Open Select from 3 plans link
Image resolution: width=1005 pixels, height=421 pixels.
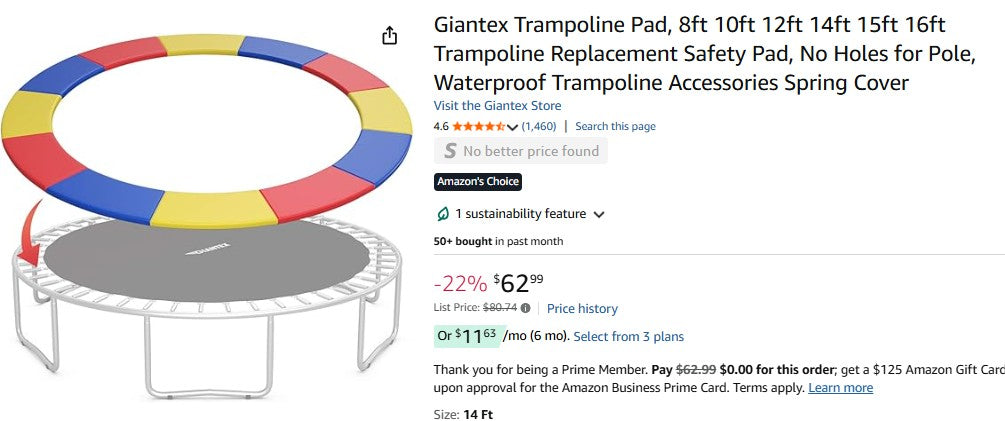pyautogui.click(x=628, y=337)
